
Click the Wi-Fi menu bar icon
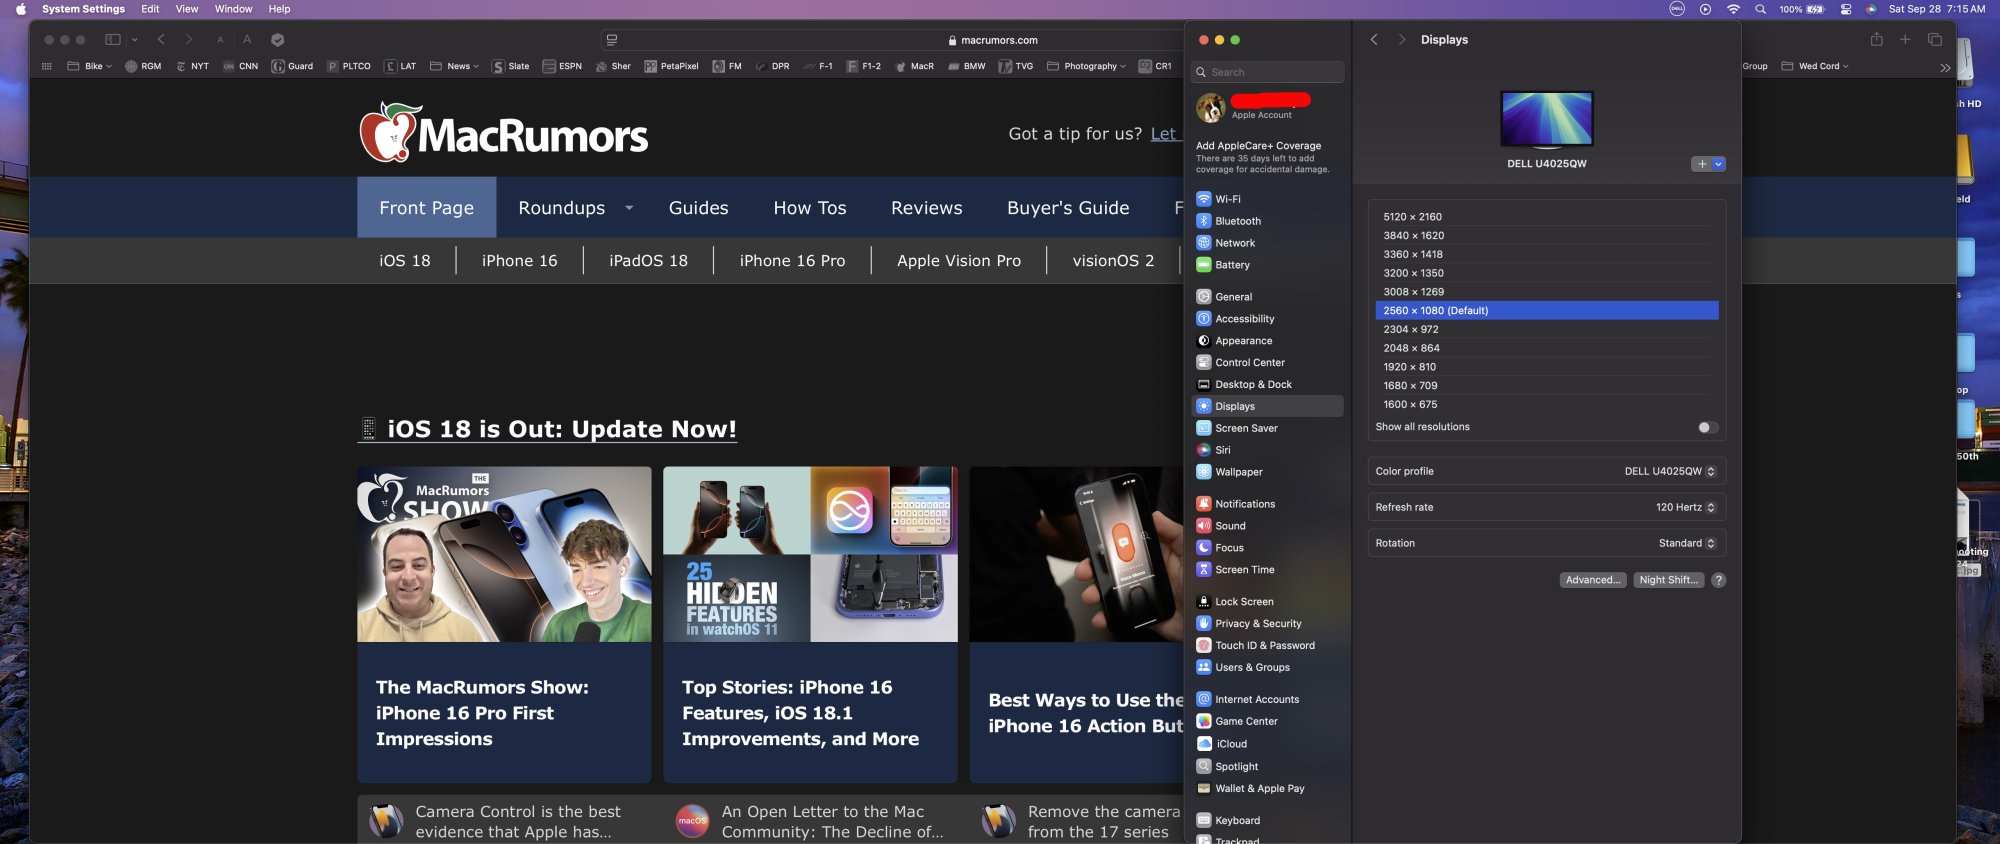[x=1733, y=9]
